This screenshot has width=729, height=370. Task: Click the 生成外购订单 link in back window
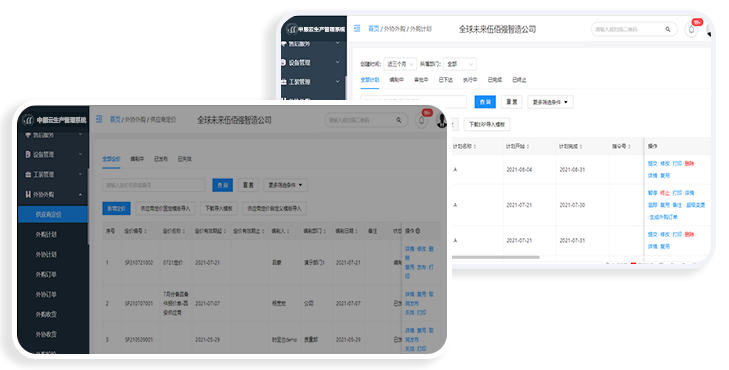664,217
